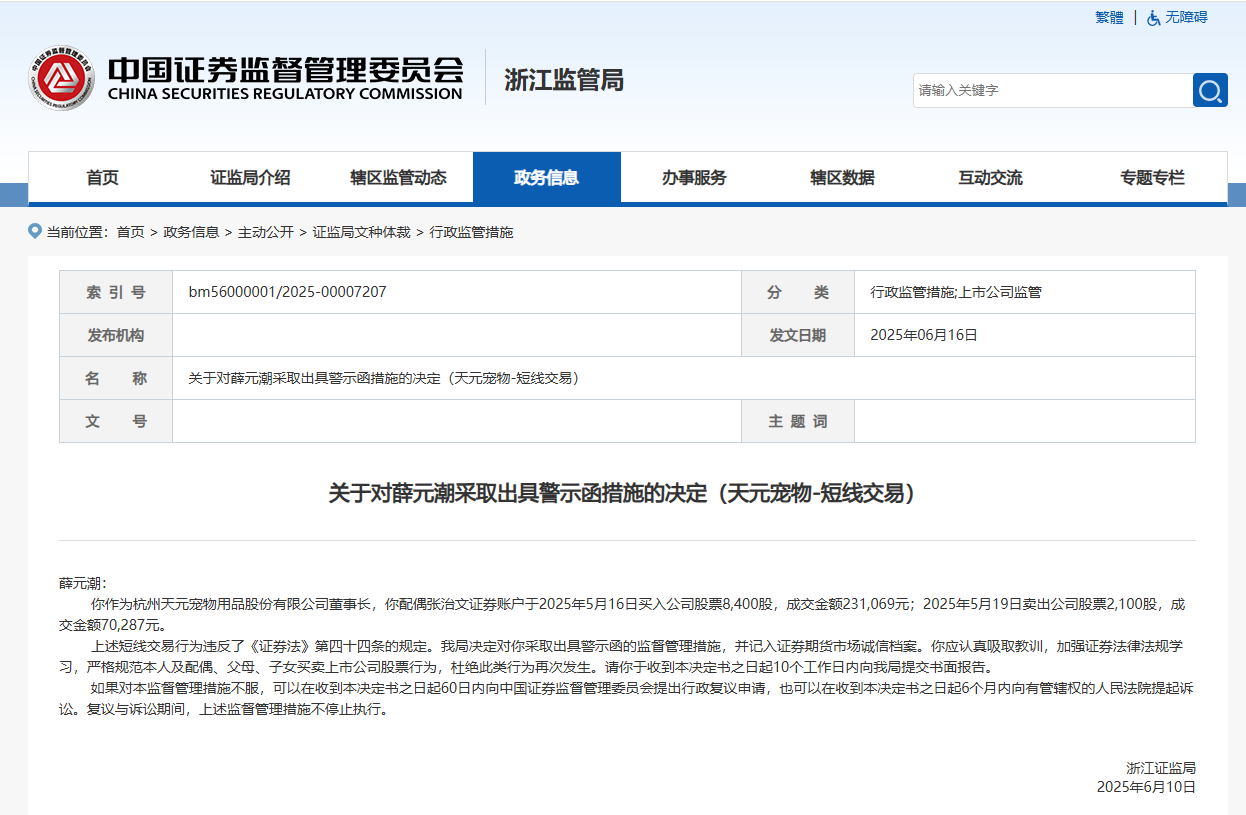Click 首页 in the breadcrumb path
Viewport: 1246px width, 815px height.
click(x=130, y=232)
